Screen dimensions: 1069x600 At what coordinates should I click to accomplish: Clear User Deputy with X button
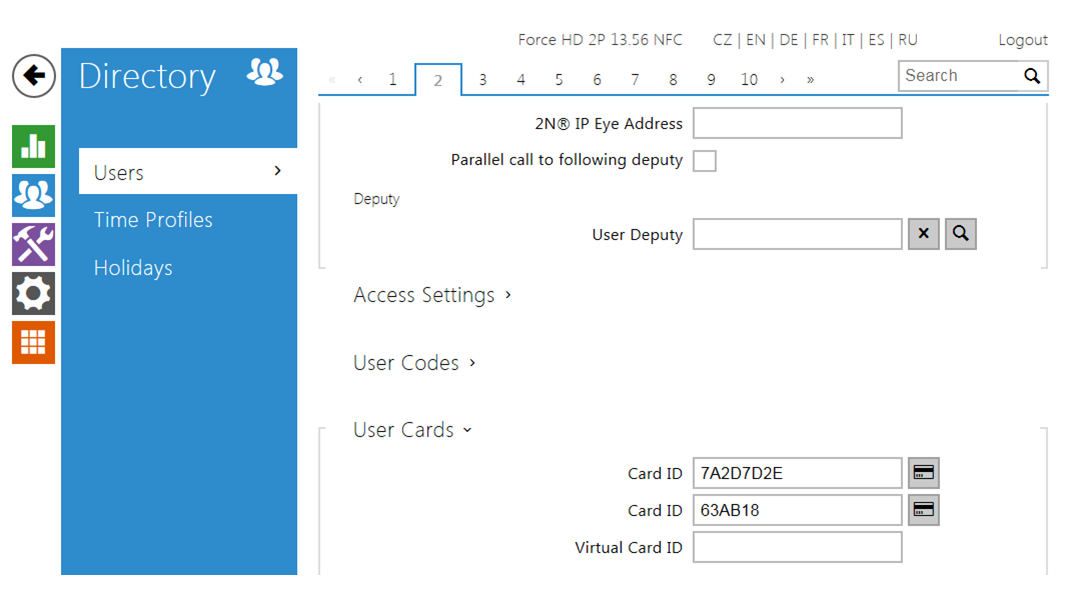coord(923,234)
